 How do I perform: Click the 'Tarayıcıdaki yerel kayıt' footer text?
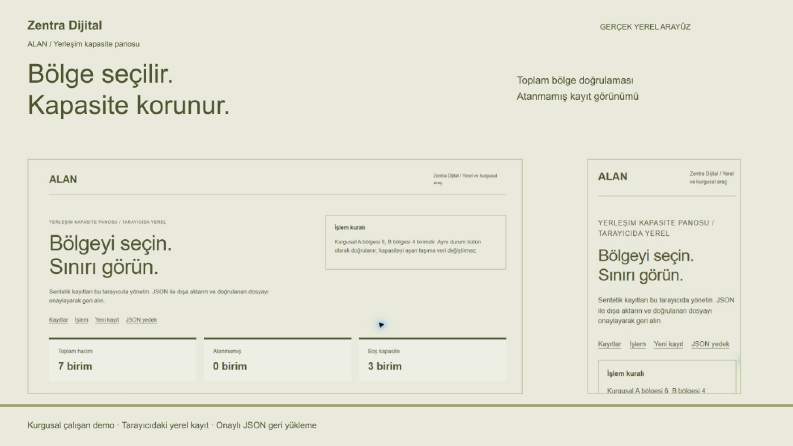click(165, 425)
